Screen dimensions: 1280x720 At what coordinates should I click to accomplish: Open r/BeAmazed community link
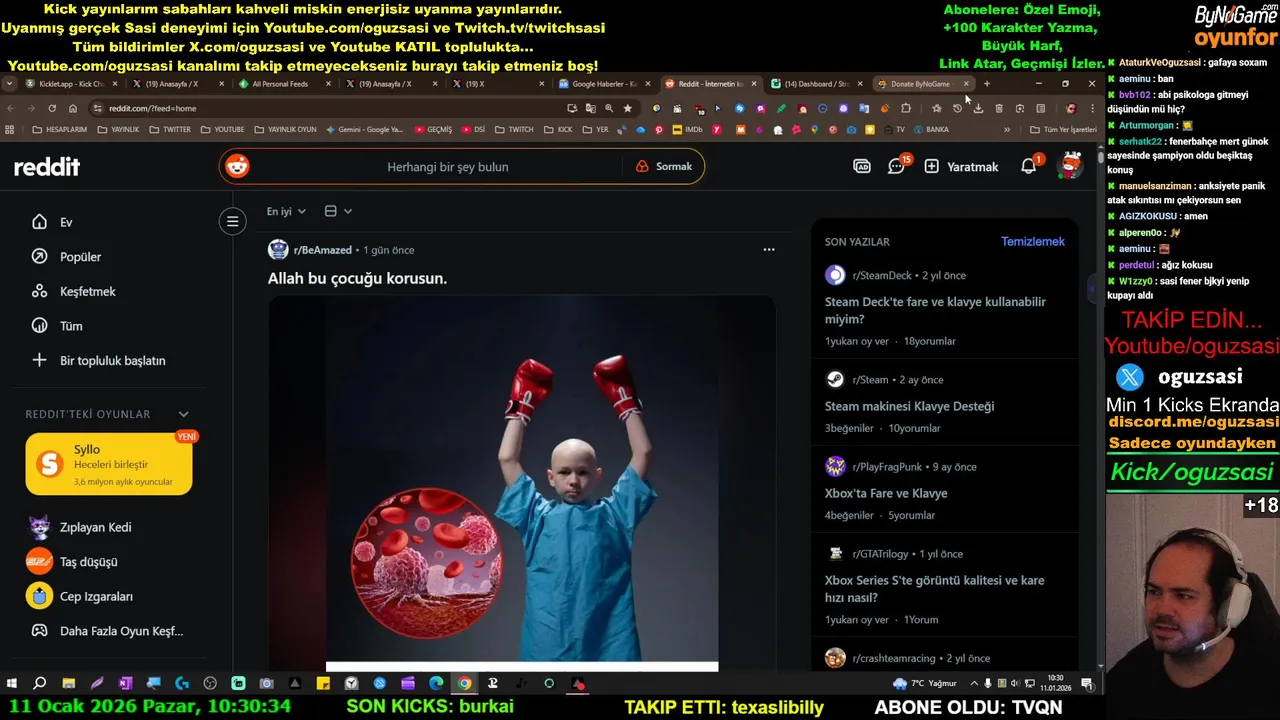tap(322, 250)
